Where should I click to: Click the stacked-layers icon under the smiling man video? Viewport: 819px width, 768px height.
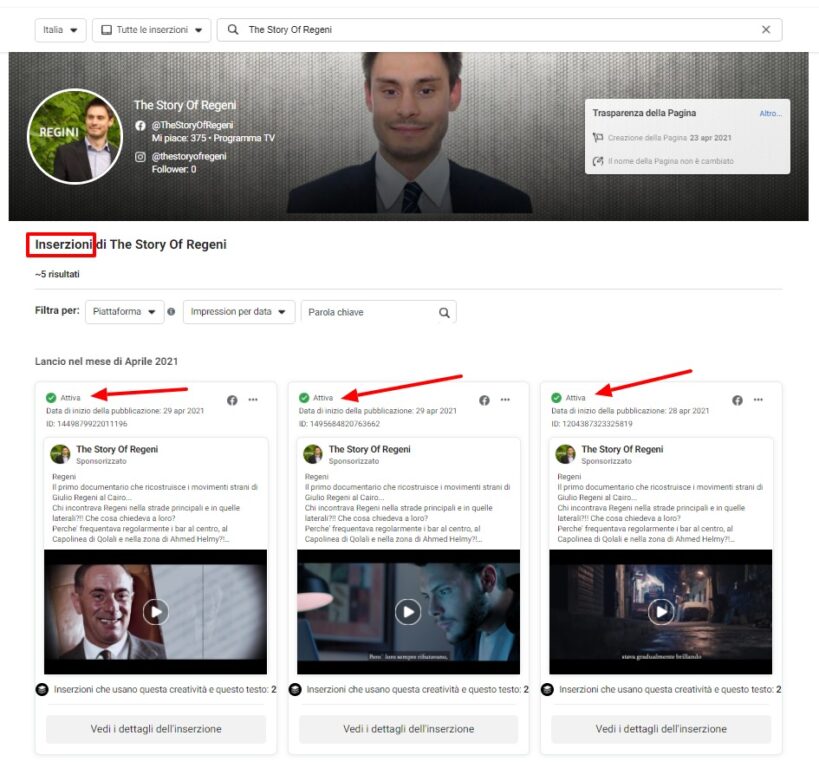[x=42, y=690]
